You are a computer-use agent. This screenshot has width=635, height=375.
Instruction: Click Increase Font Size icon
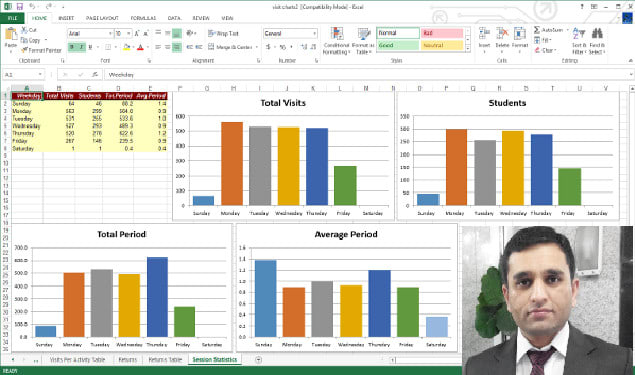click(x=137, y=33)
